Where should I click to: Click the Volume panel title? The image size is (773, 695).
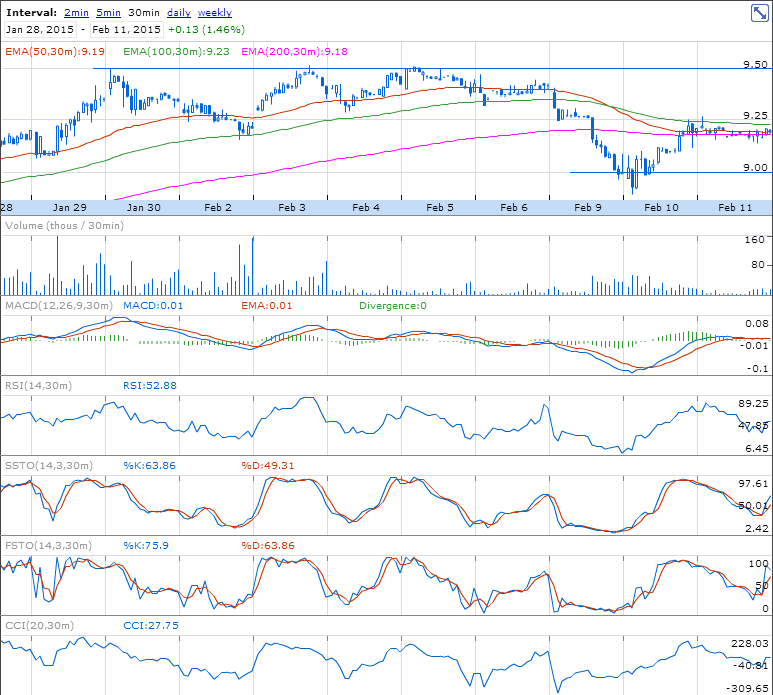click(65, 226)
